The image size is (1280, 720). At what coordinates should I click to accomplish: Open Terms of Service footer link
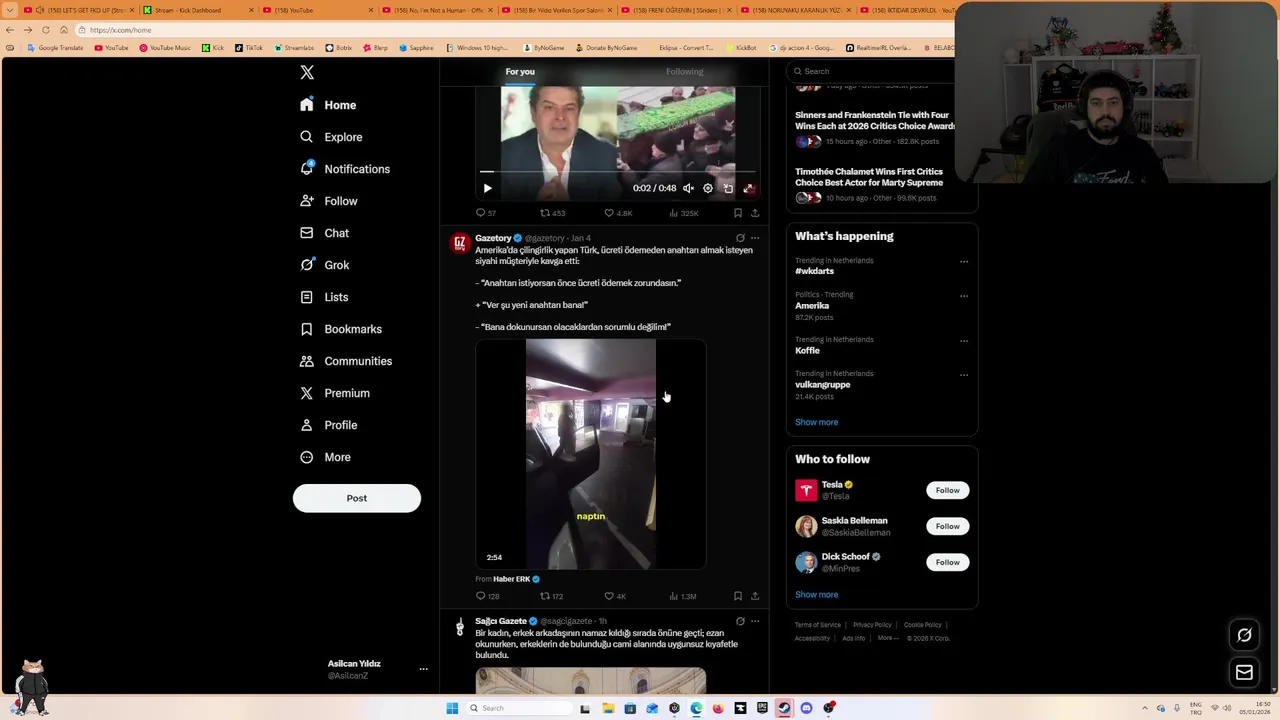click(818, 625)
